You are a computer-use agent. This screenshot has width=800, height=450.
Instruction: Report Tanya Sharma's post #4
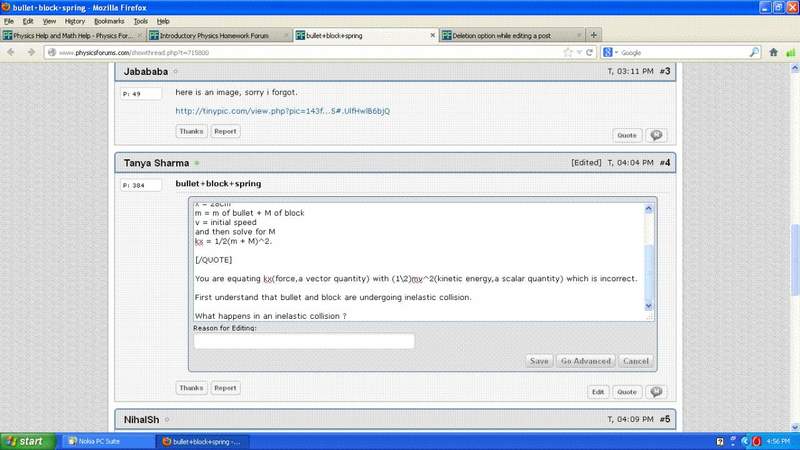coord(225,388)
